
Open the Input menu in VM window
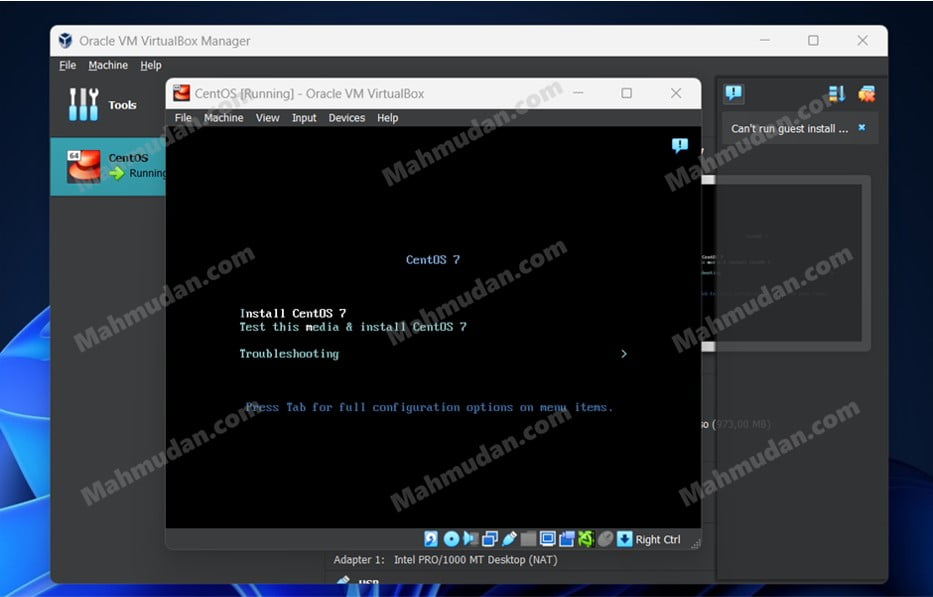click(x=304, y=118)
